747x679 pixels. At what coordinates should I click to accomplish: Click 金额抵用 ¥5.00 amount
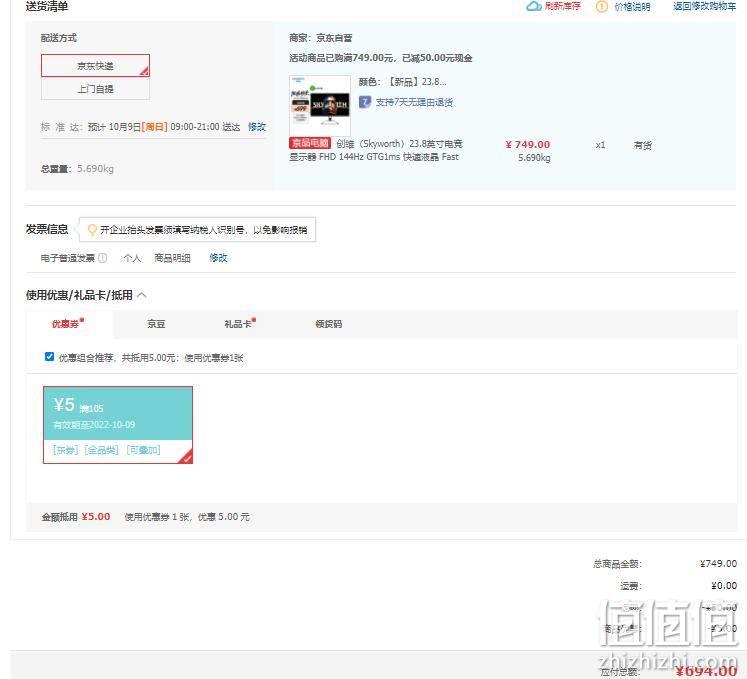[96, 517]
